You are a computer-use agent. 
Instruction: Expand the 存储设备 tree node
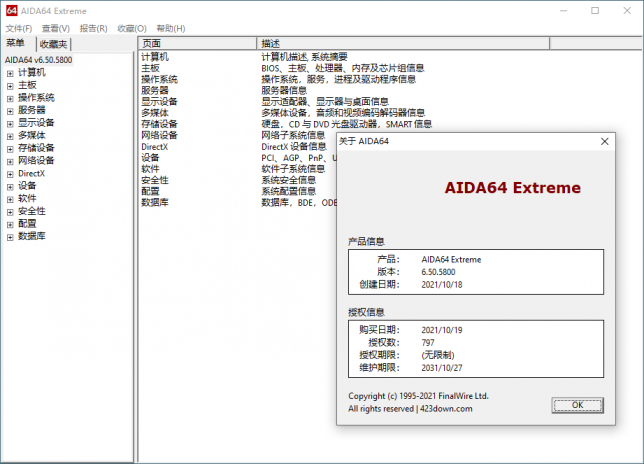point(10,149)
